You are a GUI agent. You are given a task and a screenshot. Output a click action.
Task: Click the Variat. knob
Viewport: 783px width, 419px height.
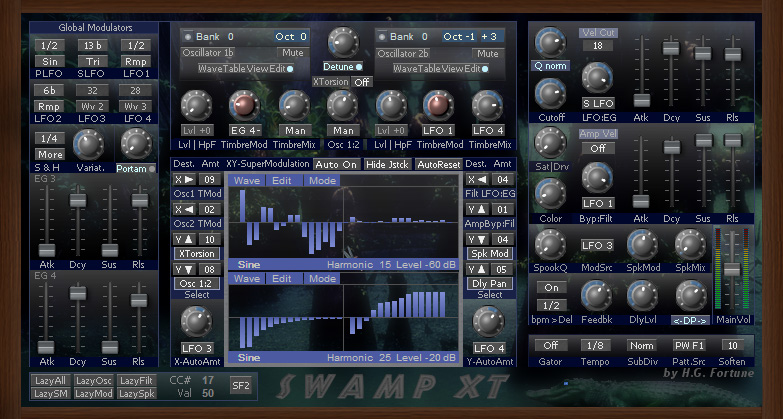[x=88, y=144]
